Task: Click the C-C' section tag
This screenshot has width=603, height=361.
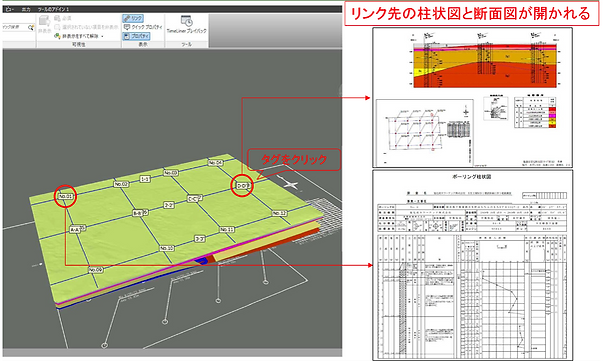Action: [x=193, y=199]
